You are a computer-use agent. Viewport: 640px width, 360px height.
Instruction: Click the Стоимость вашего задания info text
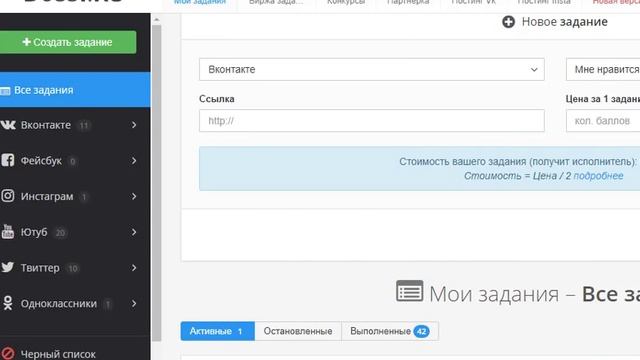[518, 162]
